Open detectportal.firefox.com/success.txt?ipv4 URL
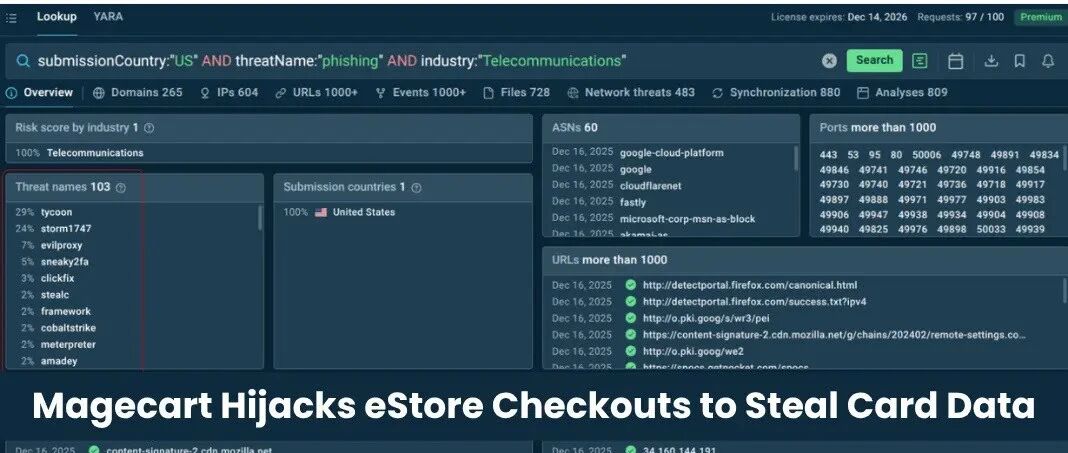The height and width of the screenshot is (453, 1068). tap(755, 301)
